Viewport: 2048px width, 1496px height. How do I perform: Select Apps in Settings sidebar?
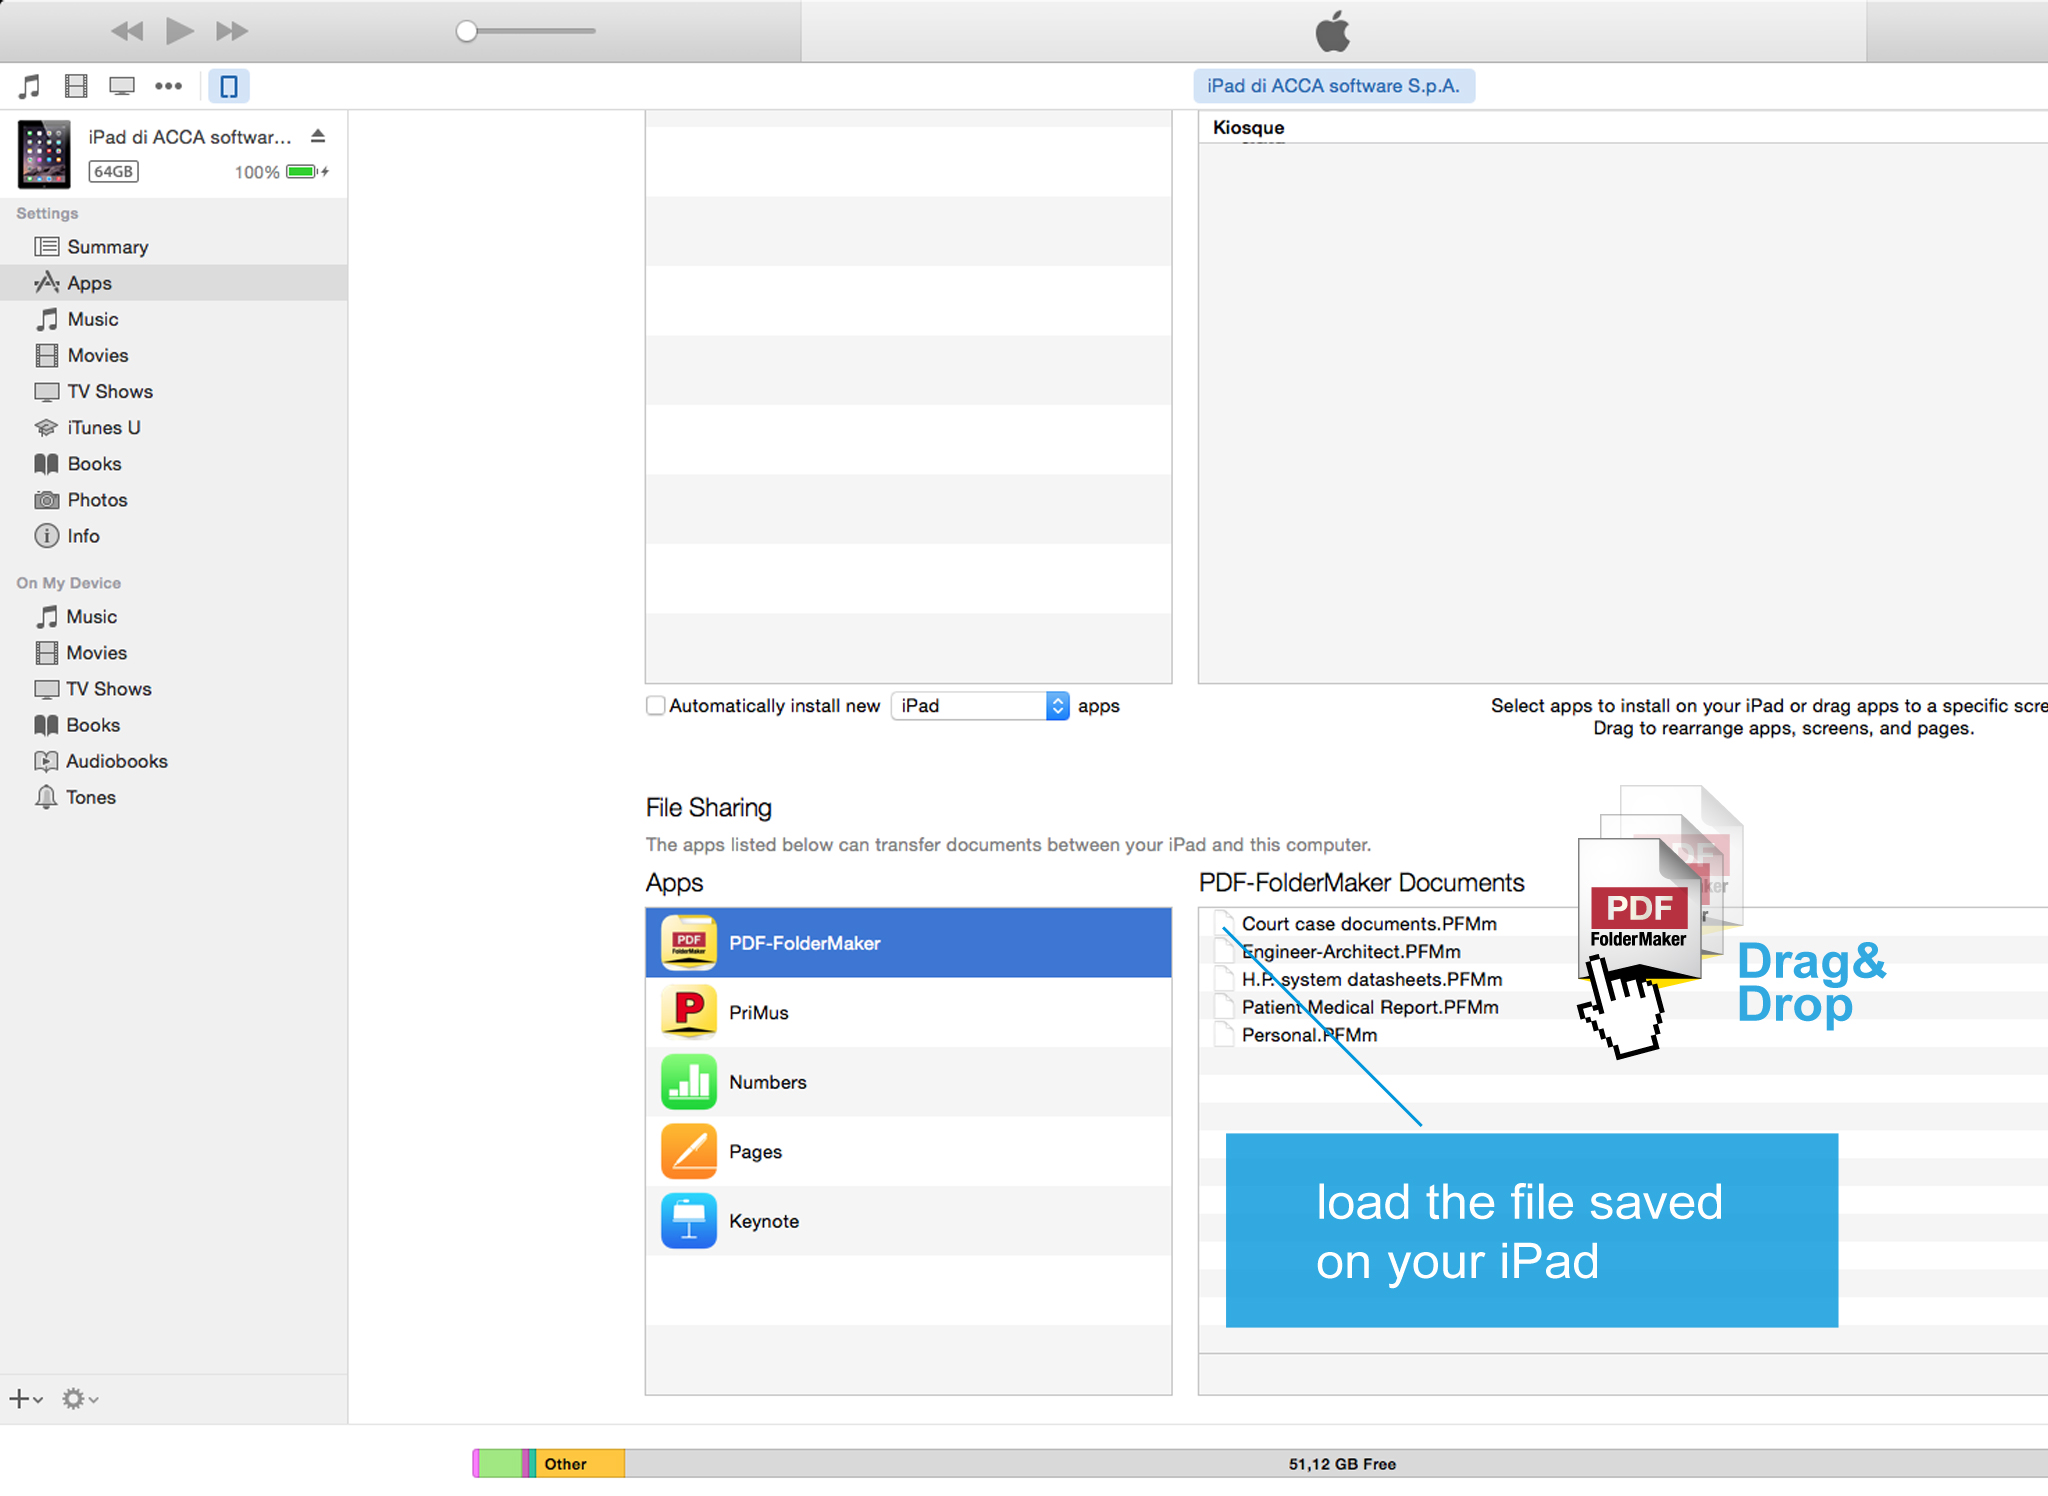tap(174, 283)
